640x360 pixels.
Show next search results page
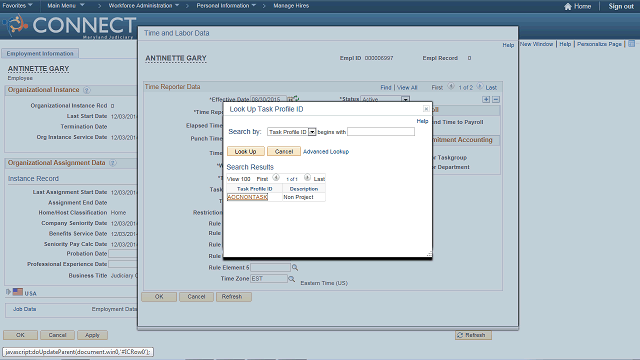pyautogui.click(x=307, y=178)
